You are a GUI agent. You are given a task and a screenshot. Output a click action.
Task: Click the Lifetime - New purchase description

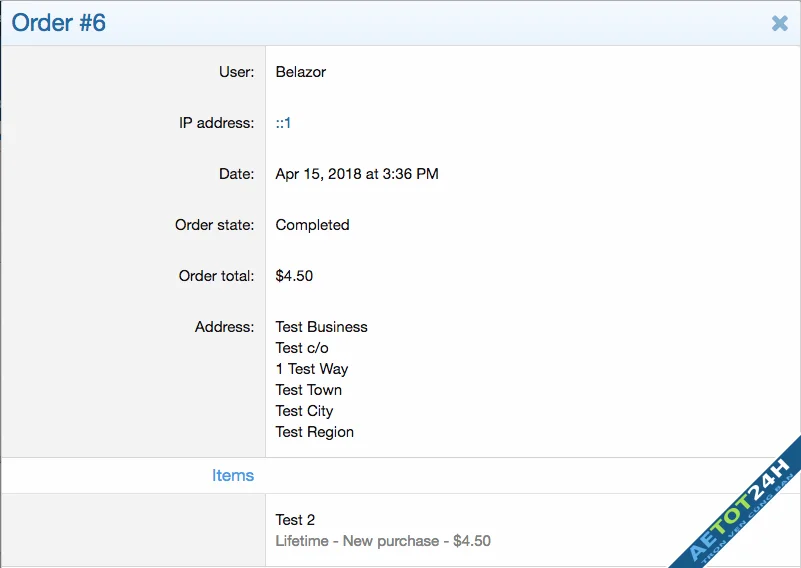[382, 541]
